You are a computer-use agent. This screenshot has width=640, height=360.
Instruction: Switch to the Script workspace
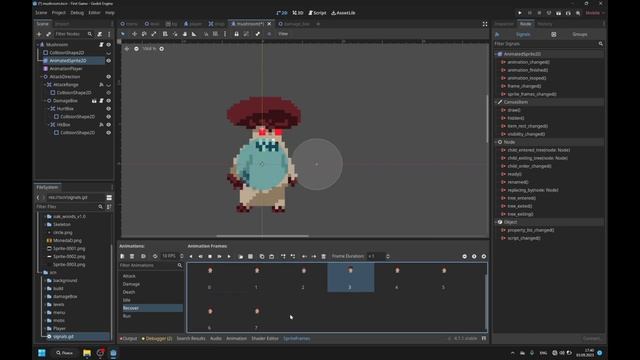pyautogui.click(x=318, y=13)
